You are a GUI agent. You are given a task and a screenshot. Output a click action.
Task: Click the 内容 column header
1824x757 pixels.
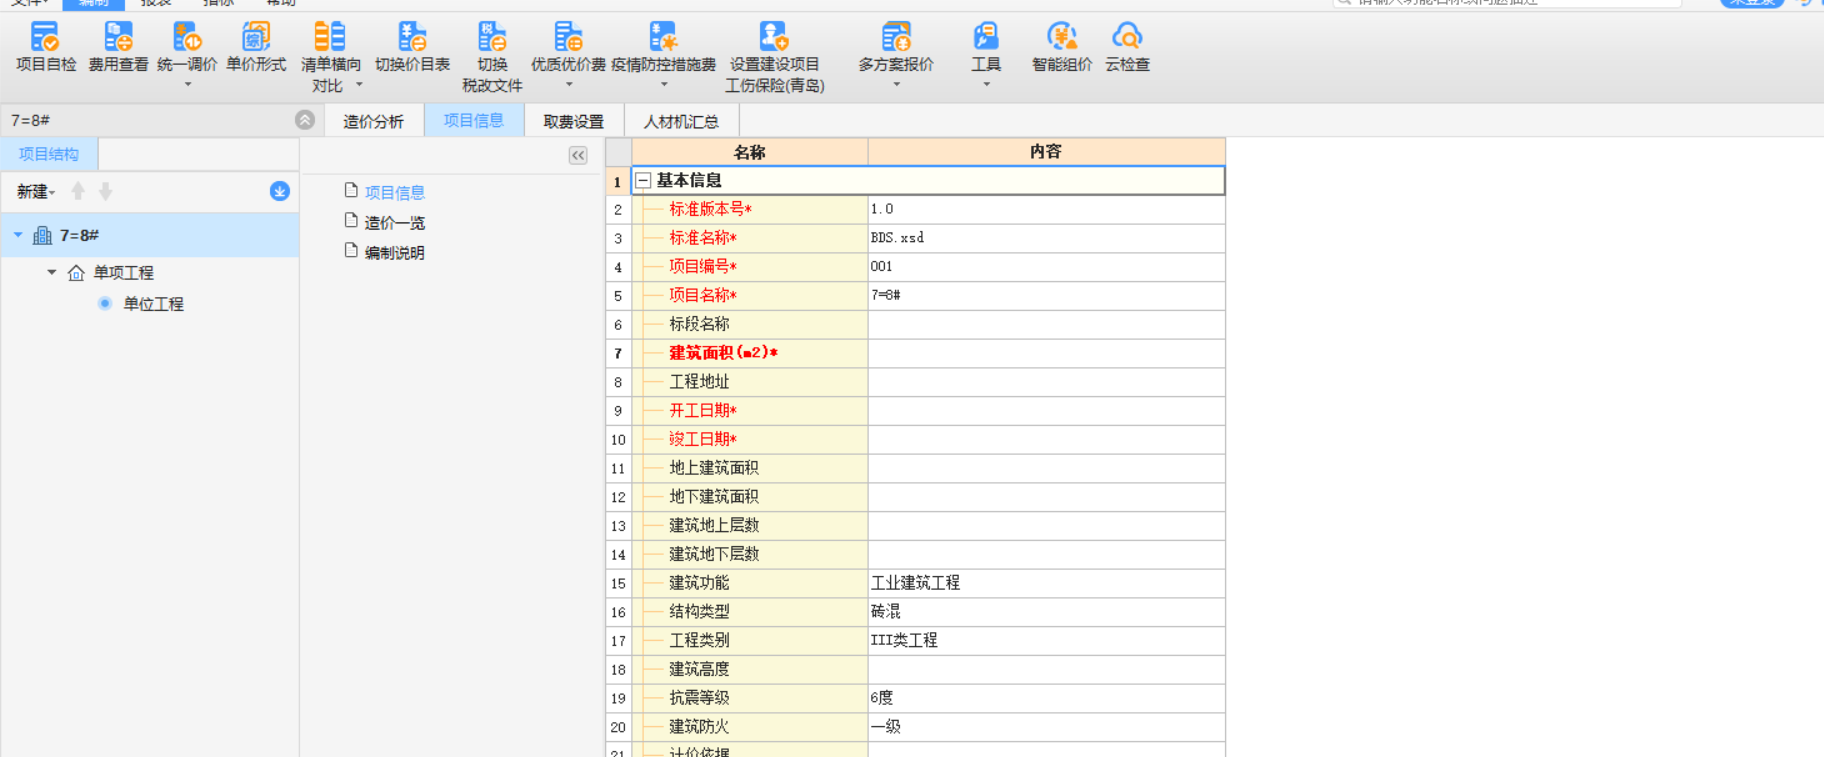(x=1046, y=152)
